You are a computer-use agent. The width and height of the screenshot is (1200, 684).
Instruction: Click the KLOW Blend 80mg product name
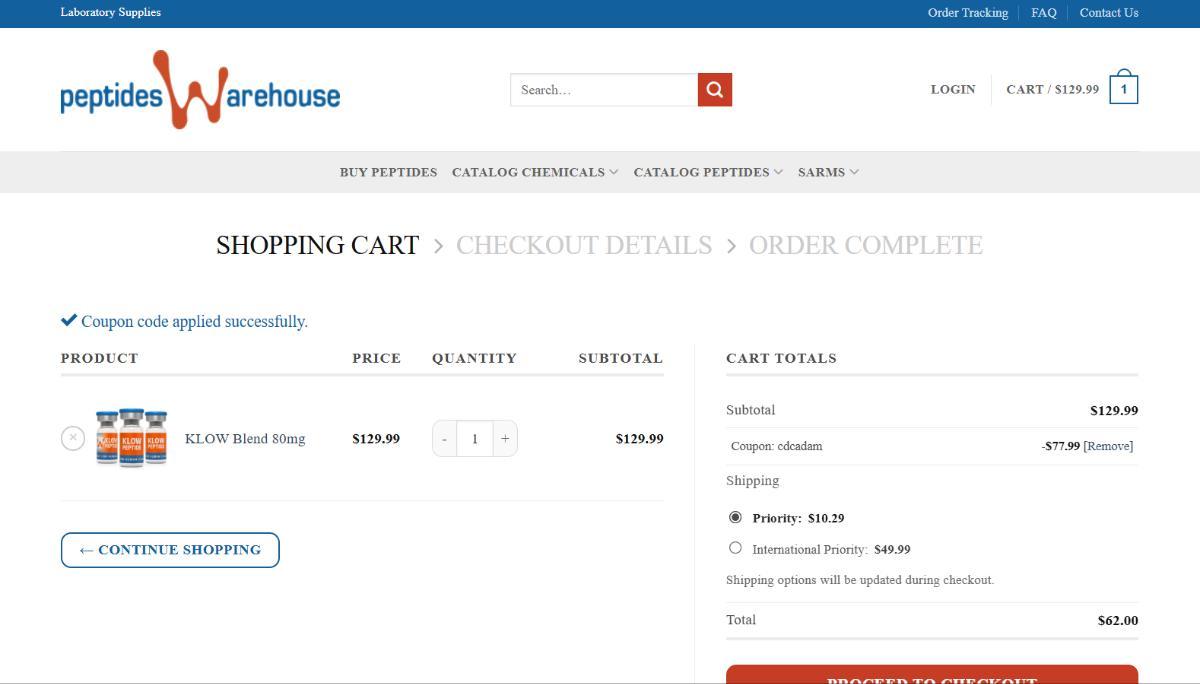(245, 439)
